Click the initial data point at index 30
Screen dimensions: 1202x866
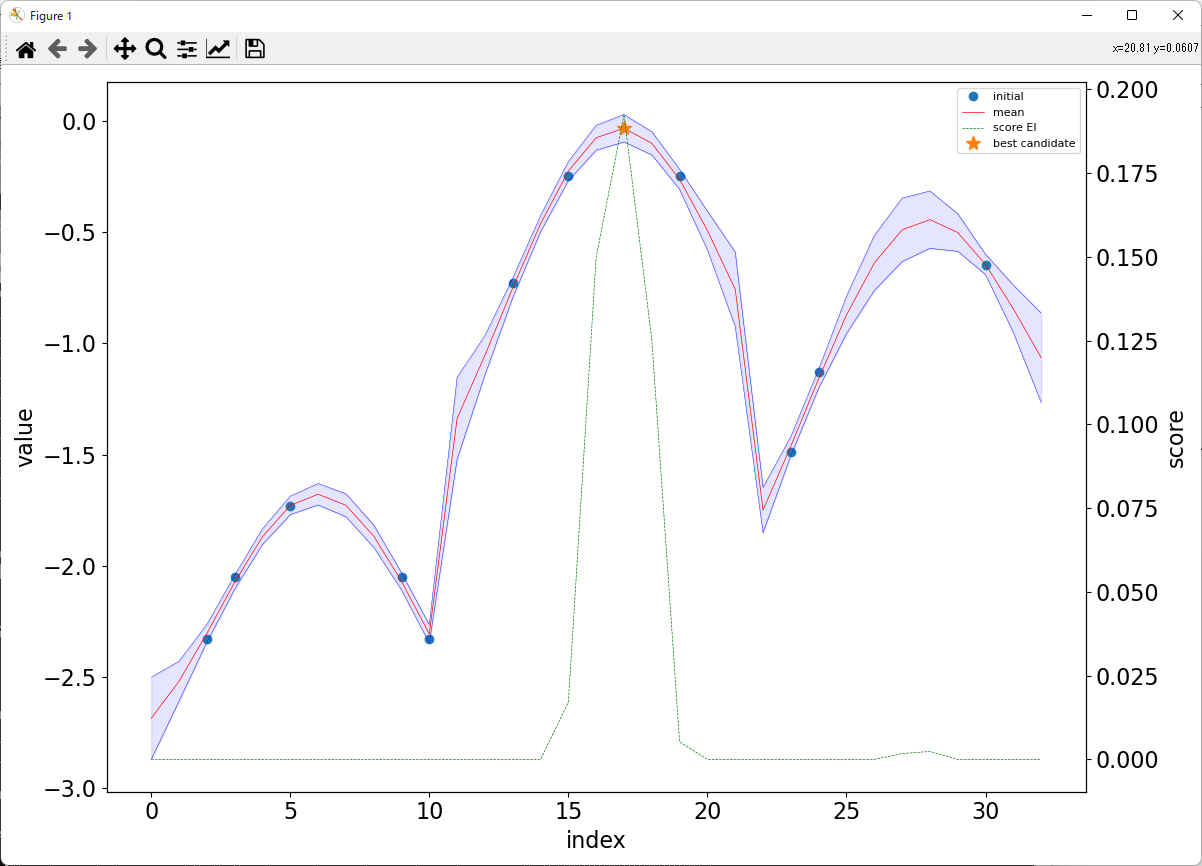[x=986, y=265]
